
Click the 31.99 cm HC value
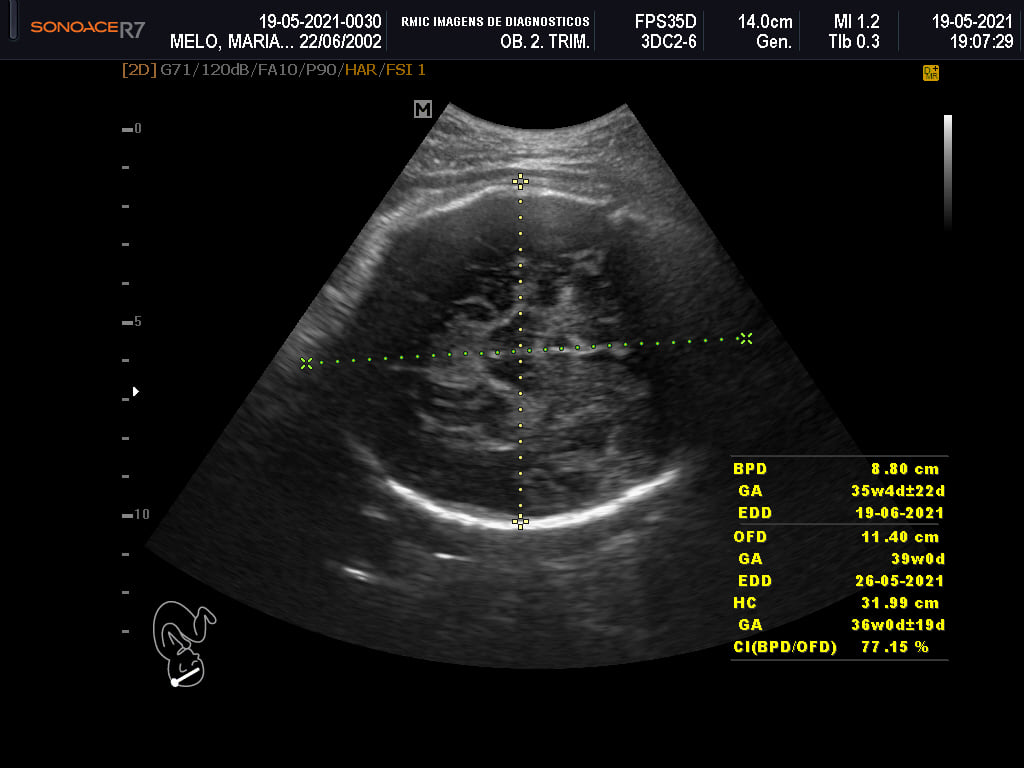click(900, 603)
